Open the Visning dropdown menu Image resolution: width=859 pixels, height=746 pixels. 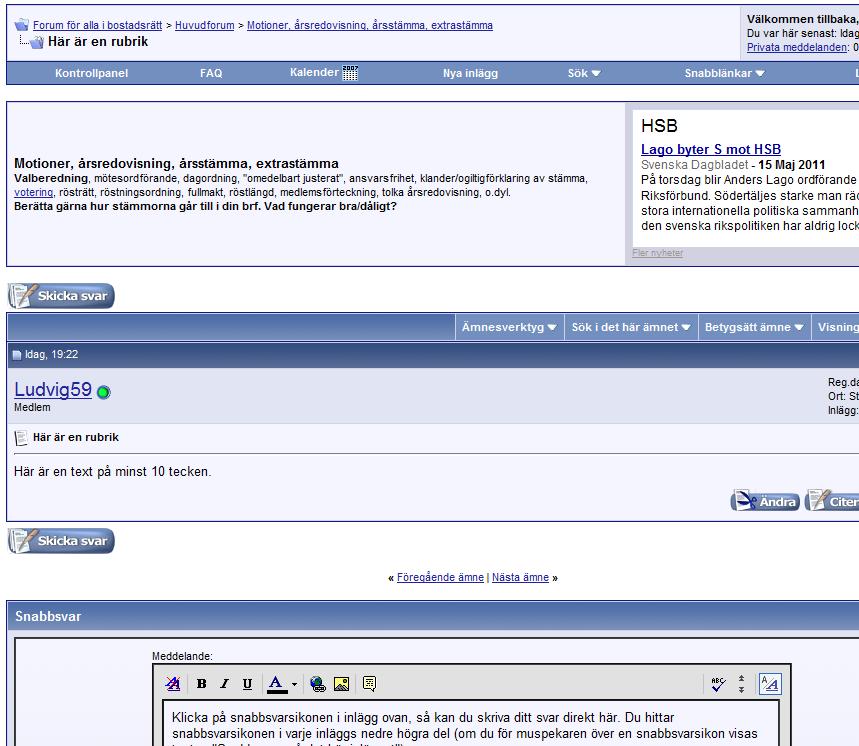pyautogui.click(x=835, y=327)
